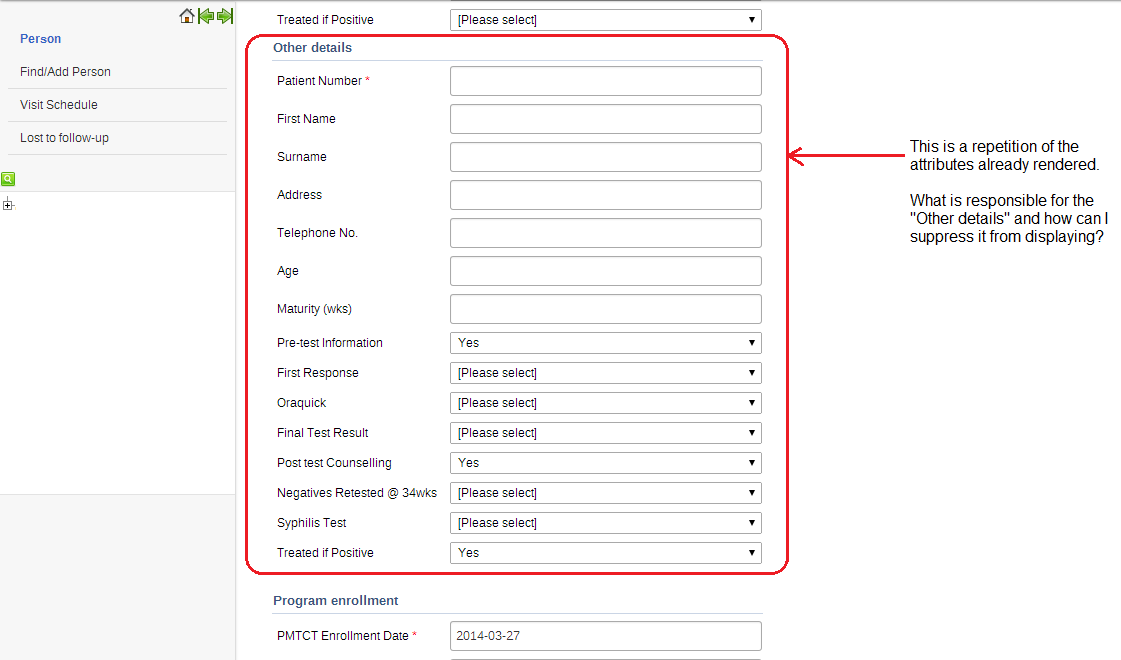Click the home icon in sidebar
Image resolution: width=1121 pixels, height=660 pixels.
click(186, 16)
